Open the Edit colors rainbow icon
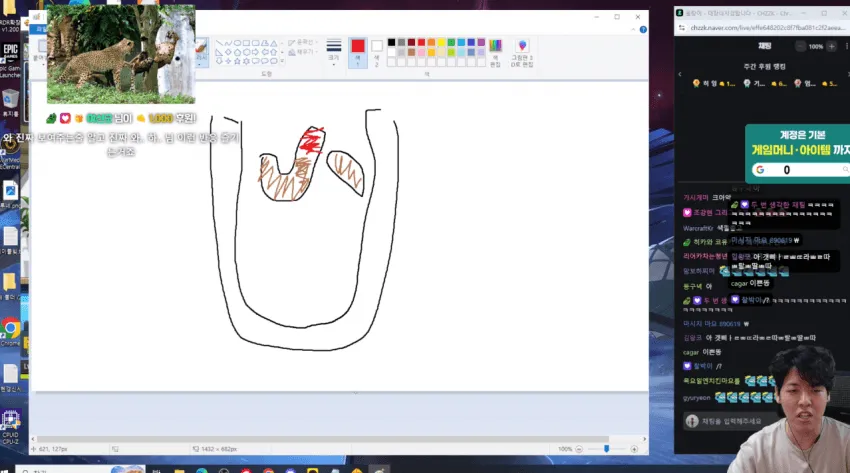 pos(495,52)
